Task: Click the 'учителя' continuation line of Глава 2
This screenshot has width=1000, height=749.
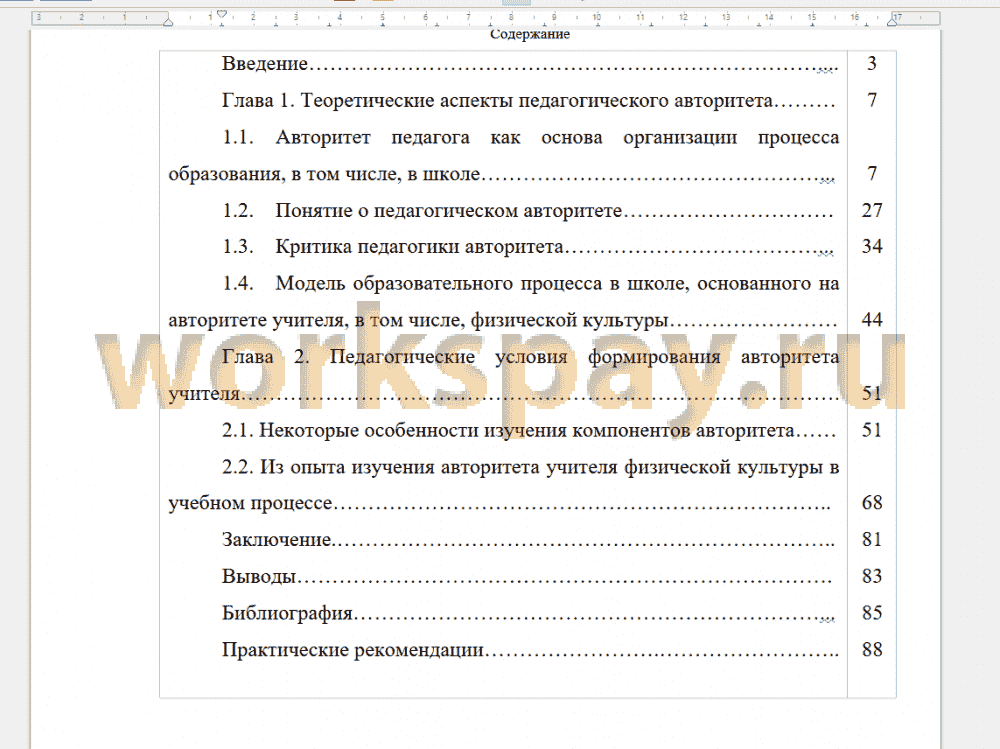Action: click(504, 394)
